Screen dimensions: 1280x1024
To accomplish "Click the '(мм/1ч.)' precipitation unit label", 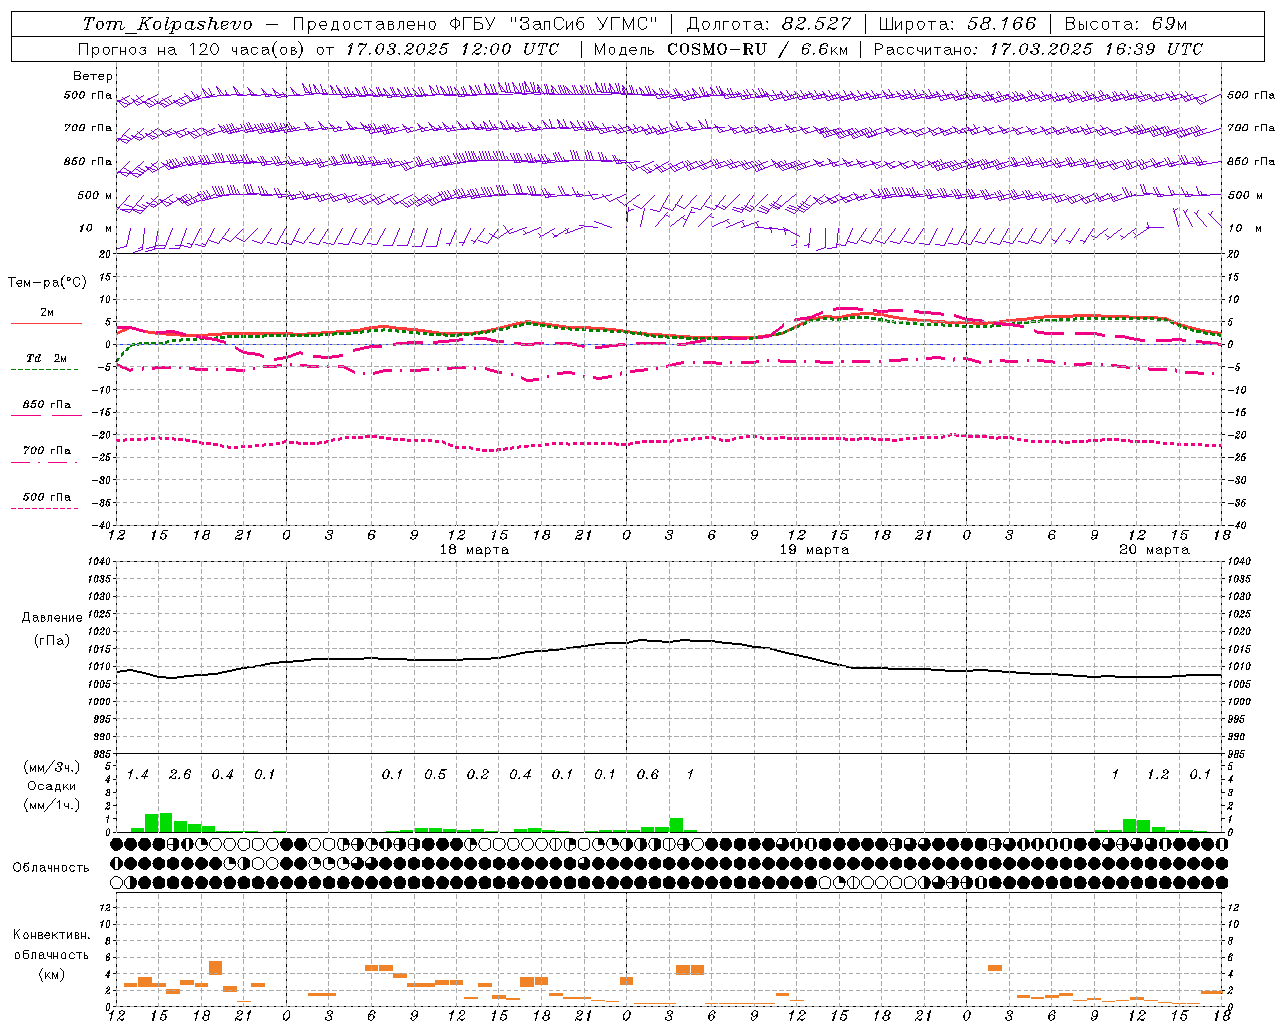I will 52,805.
